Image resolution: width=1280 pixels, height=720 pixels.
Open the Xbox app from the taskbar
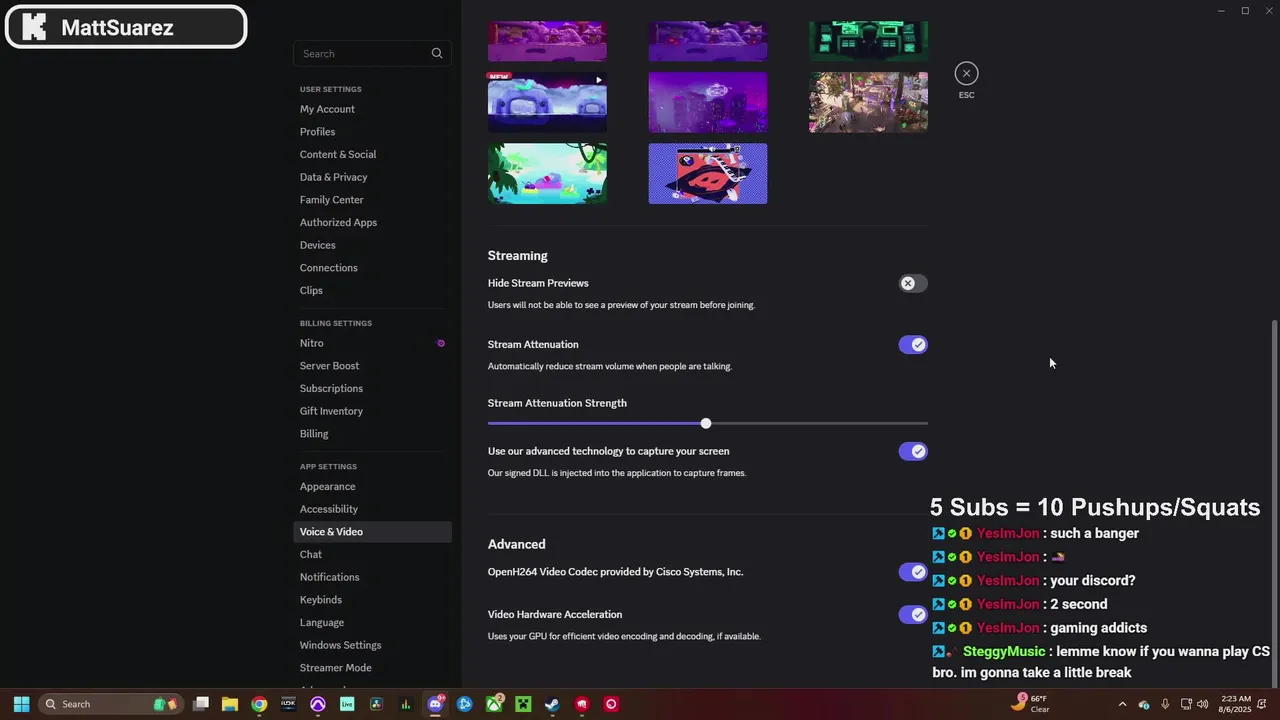click(494, 704)
